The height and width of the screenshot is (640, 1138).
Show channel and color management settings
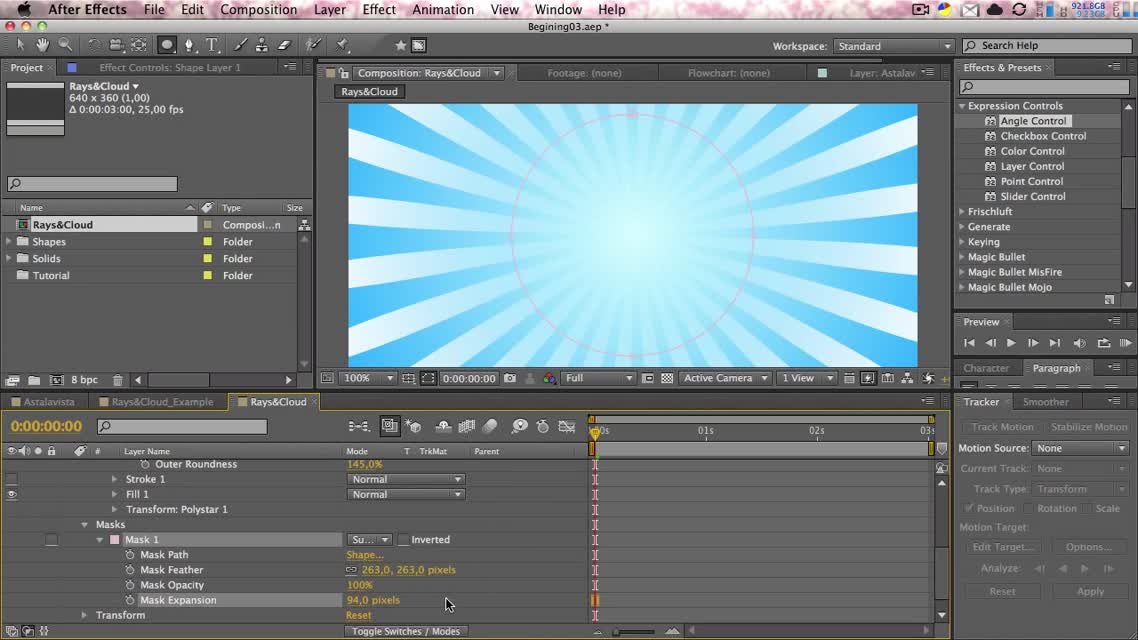(549, 378)
